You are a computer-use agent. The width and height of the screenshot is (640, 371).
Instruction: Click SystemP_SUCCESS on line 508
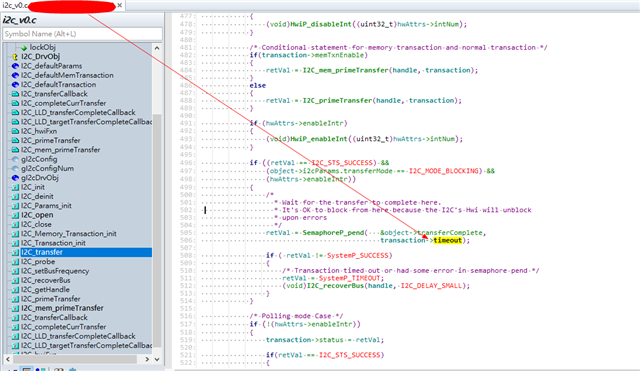click(359, 255)
